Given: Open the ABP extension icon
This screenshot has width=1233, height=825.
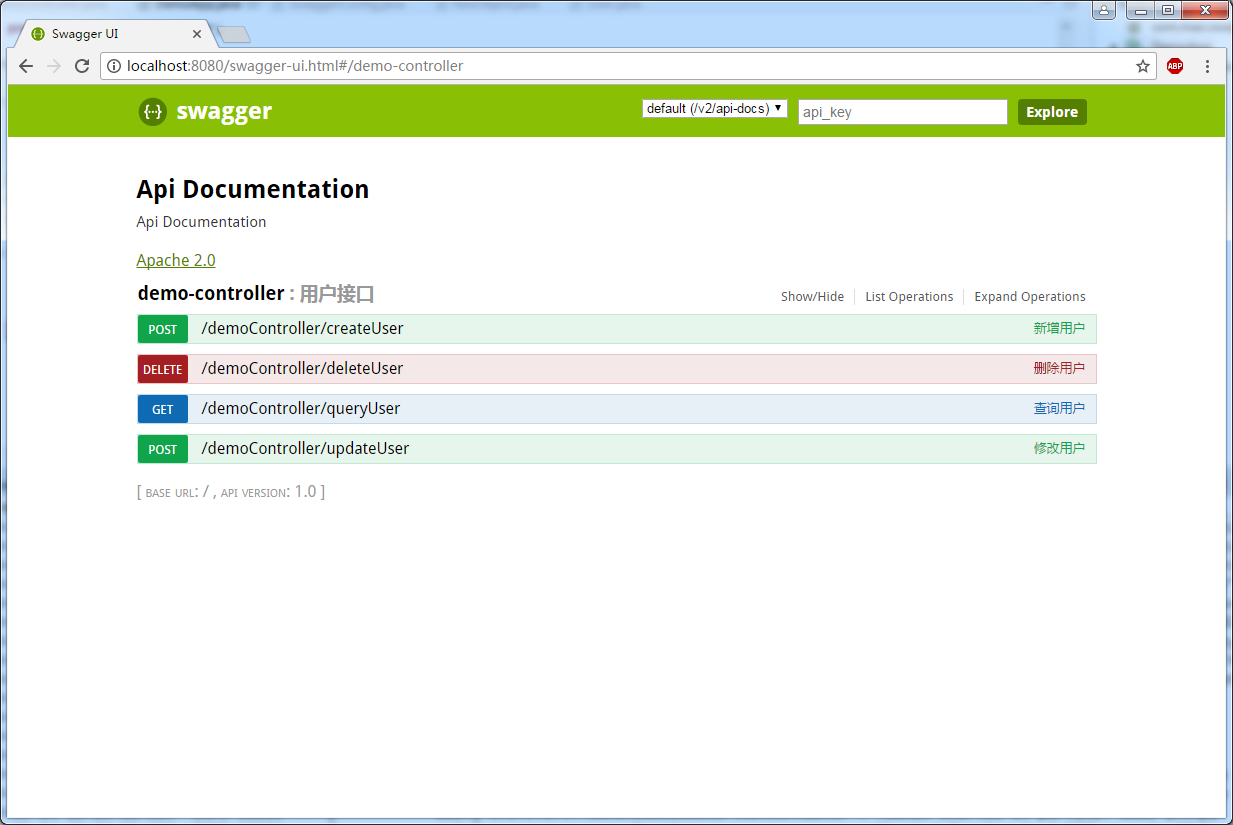Looking at the screenshot, I should tap(1175, 66).
